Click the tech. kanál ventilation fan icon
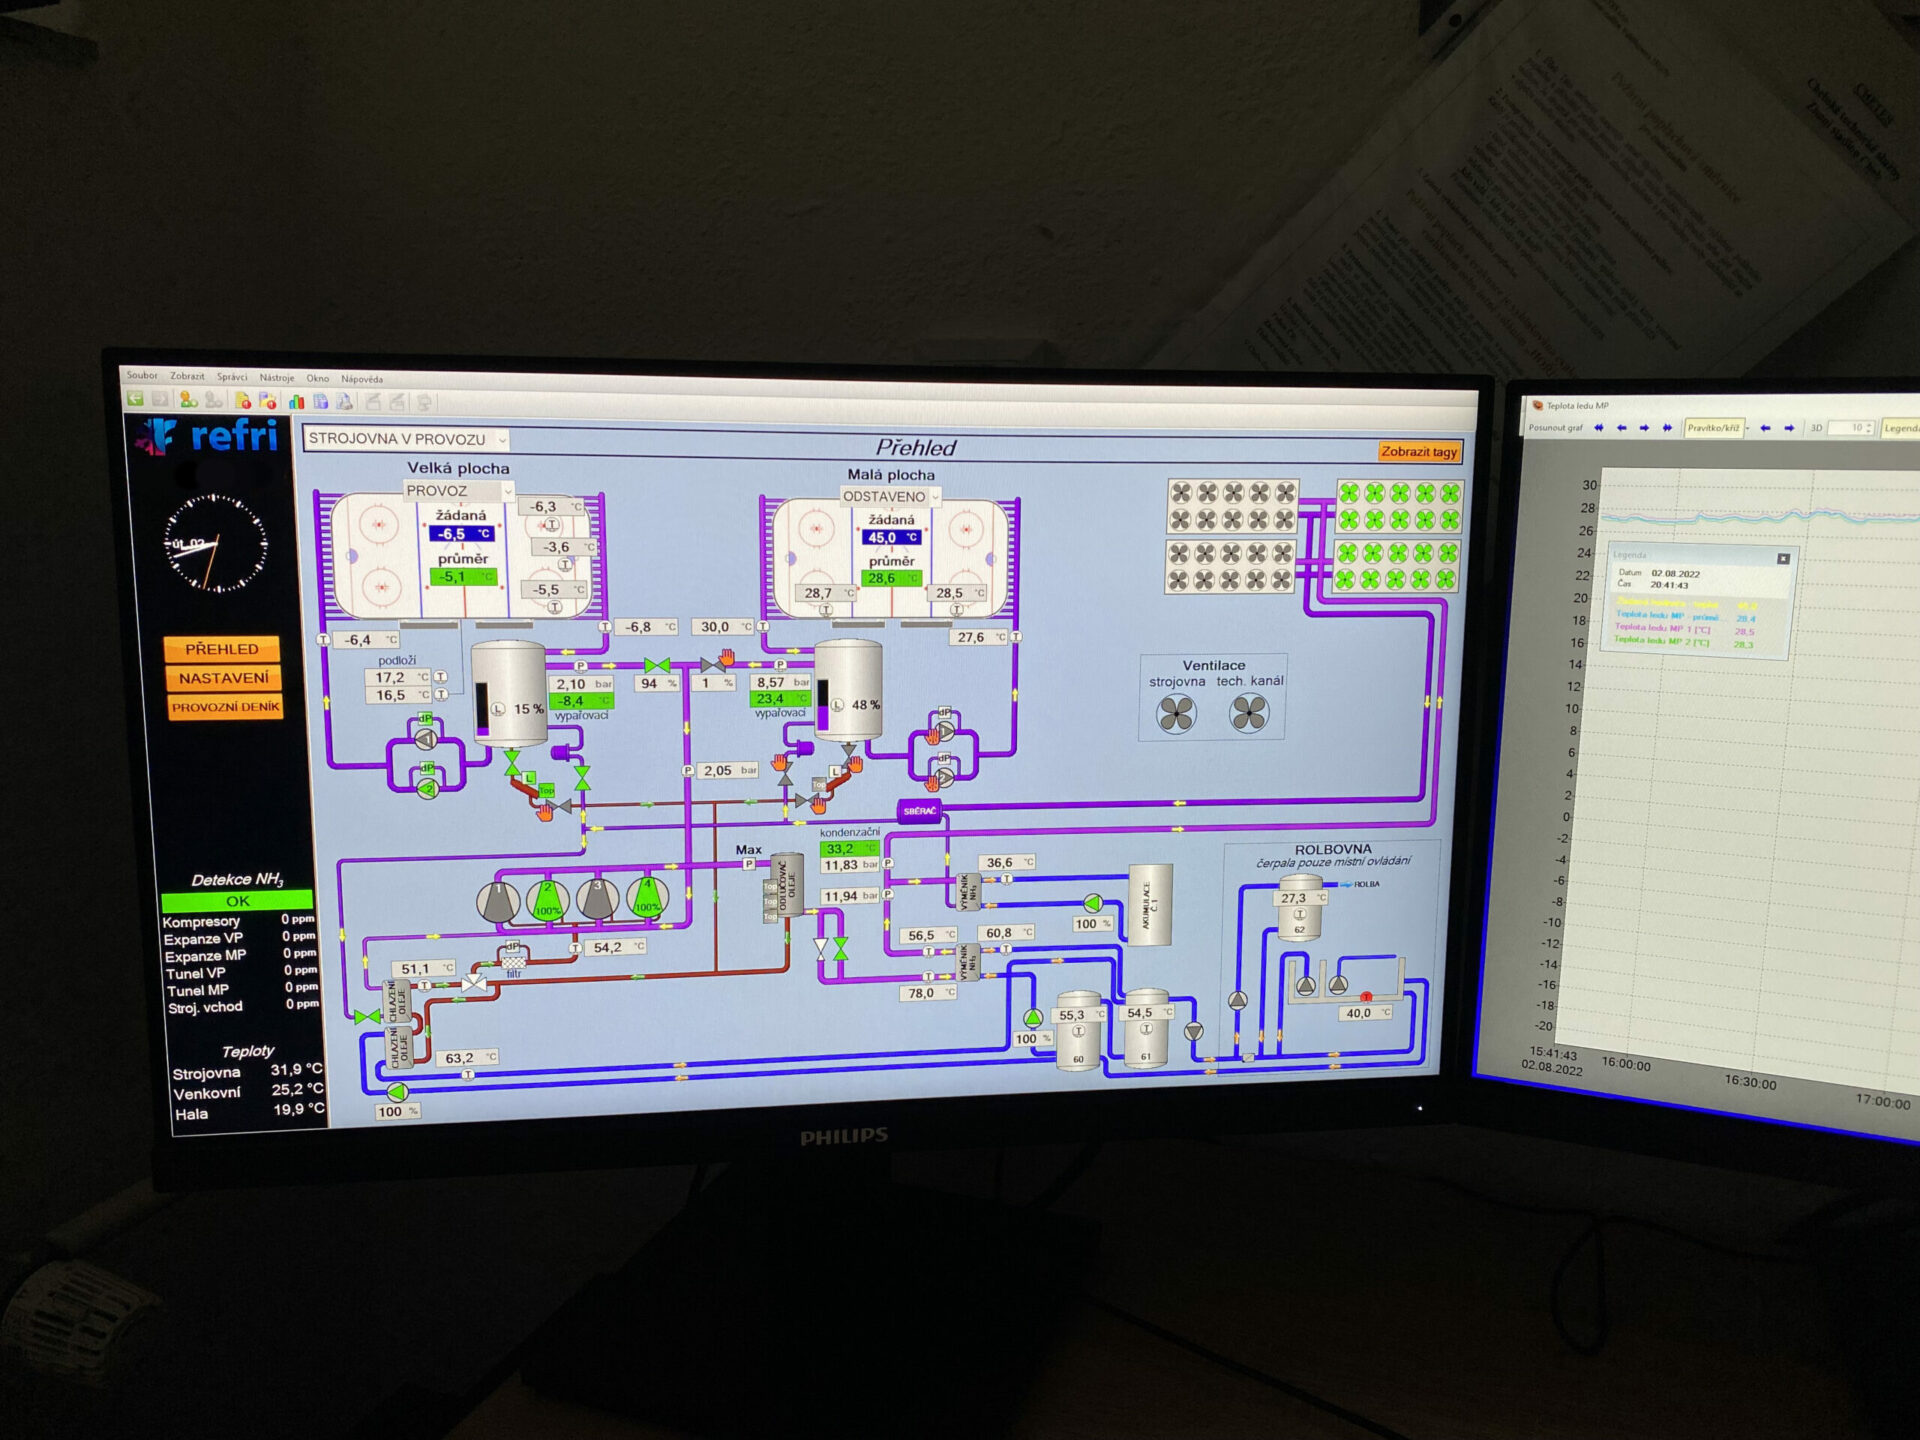Screen dimensions: 1920x1440 [1249, 713]
